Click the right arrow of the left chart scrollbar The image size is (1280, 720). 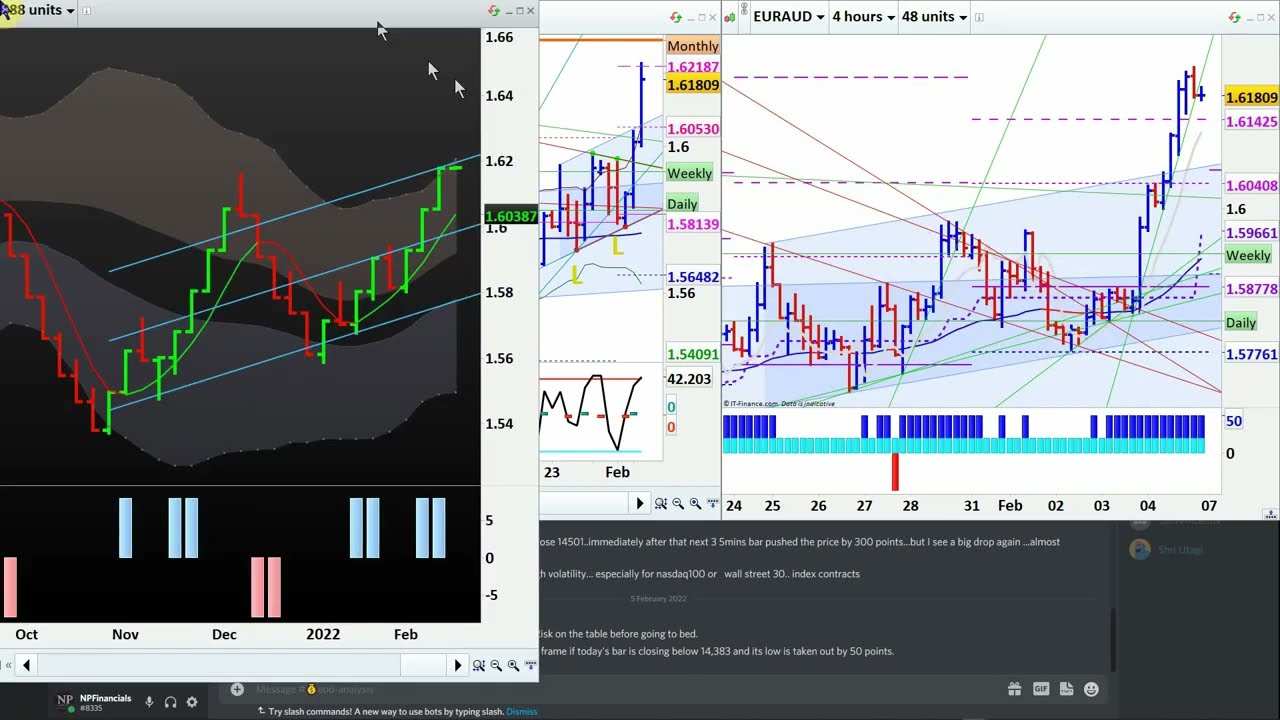click(x=458, y=666)
